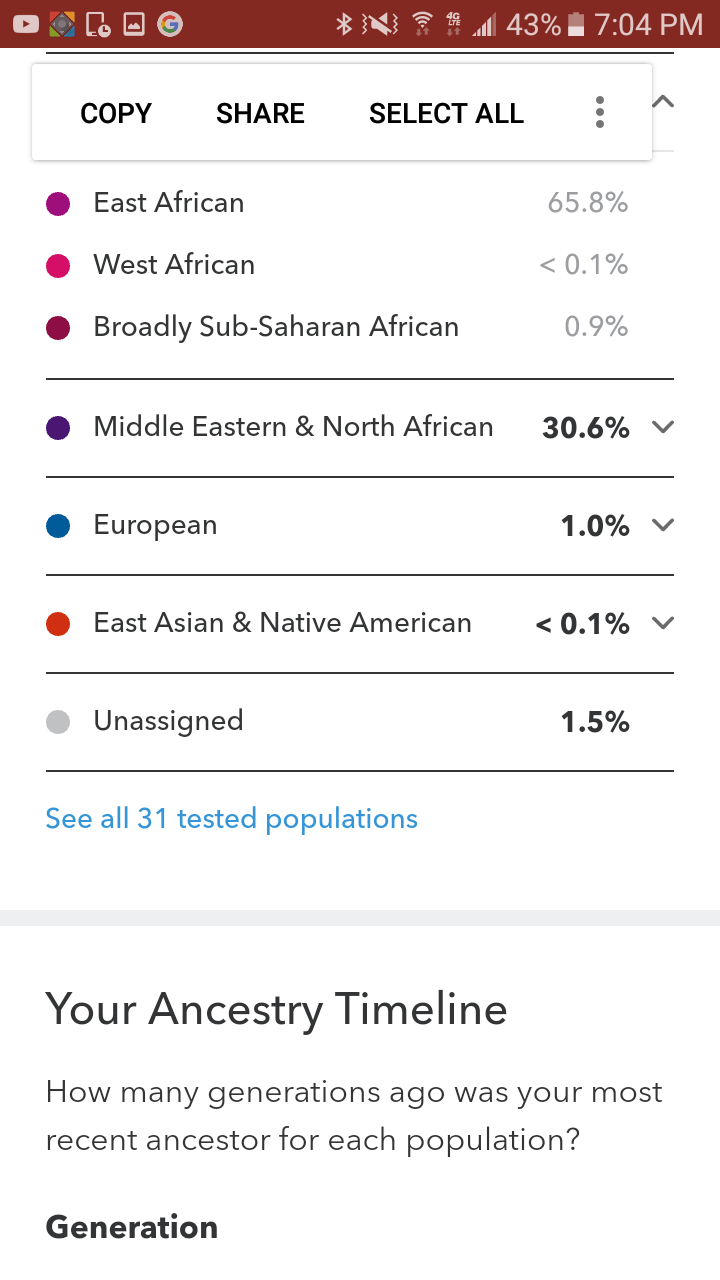Tap the image notification icon in status bar
Viewport: 720px width, 1280px height.
pyautogui.click(x=135, y=24)
